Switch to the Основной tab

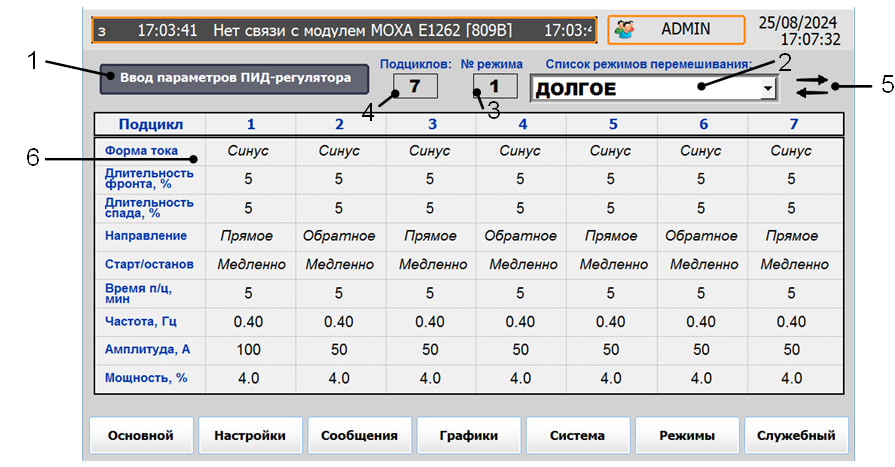[x=141, y=436]
